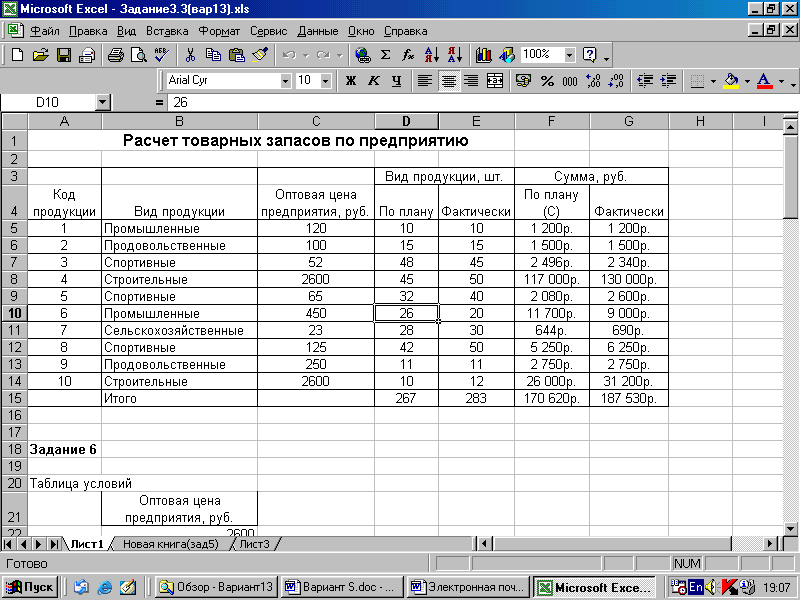The width and height of the screenshot is (800, 600).
Task: Align cell text to the left
Action: [425, 81]
